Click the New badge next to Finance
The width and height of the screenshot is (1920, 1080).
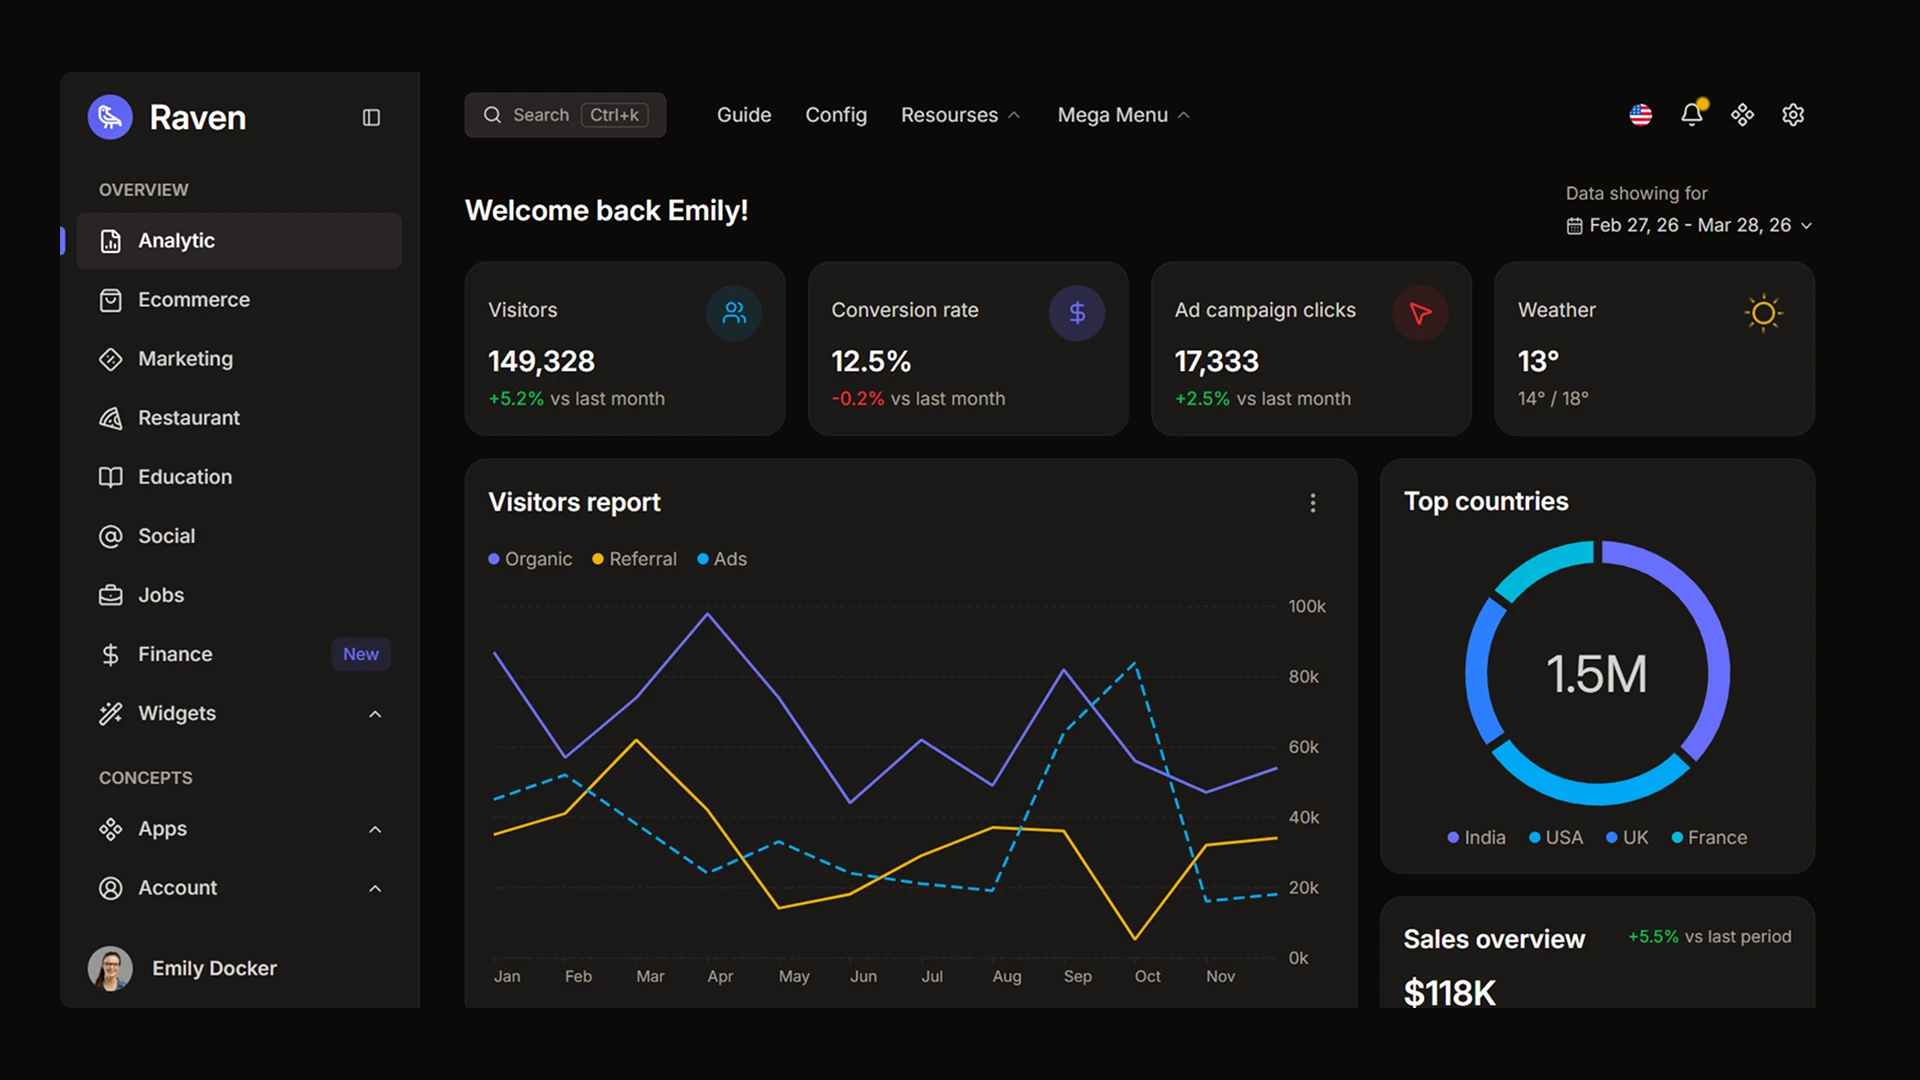tap(361, 654)
